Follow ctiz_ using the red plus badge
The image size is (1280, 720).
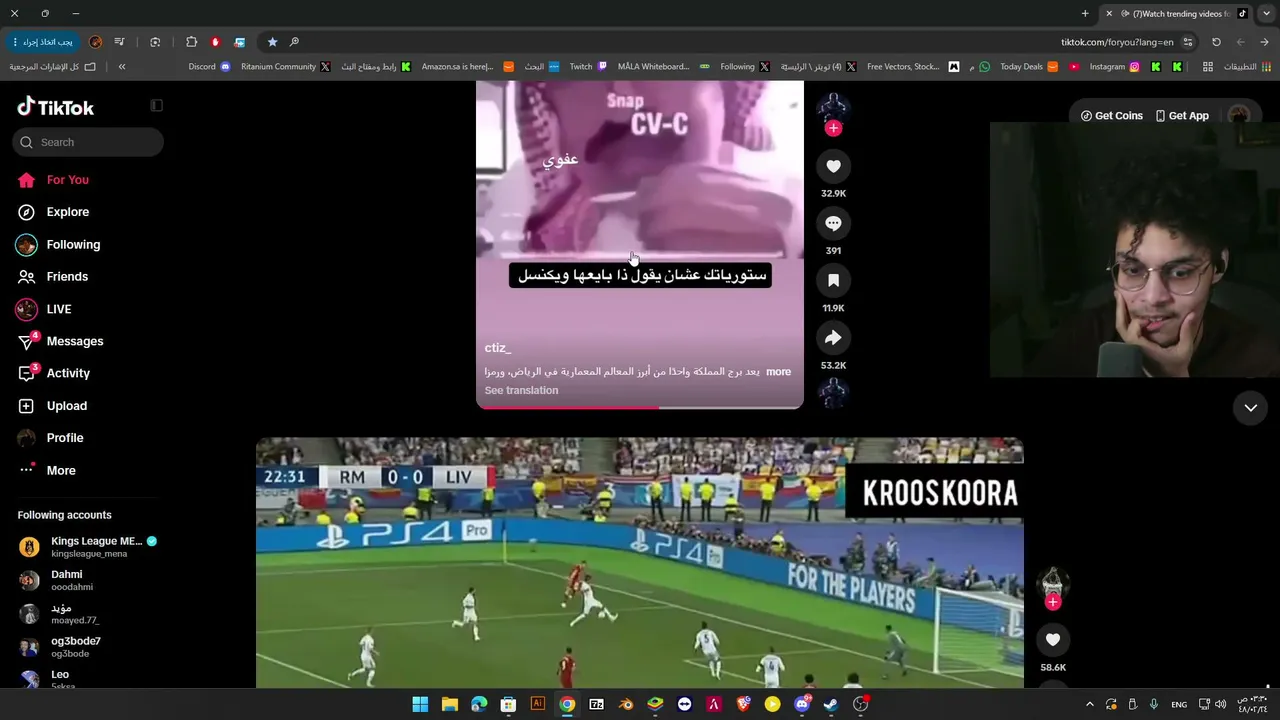[833, 128]
